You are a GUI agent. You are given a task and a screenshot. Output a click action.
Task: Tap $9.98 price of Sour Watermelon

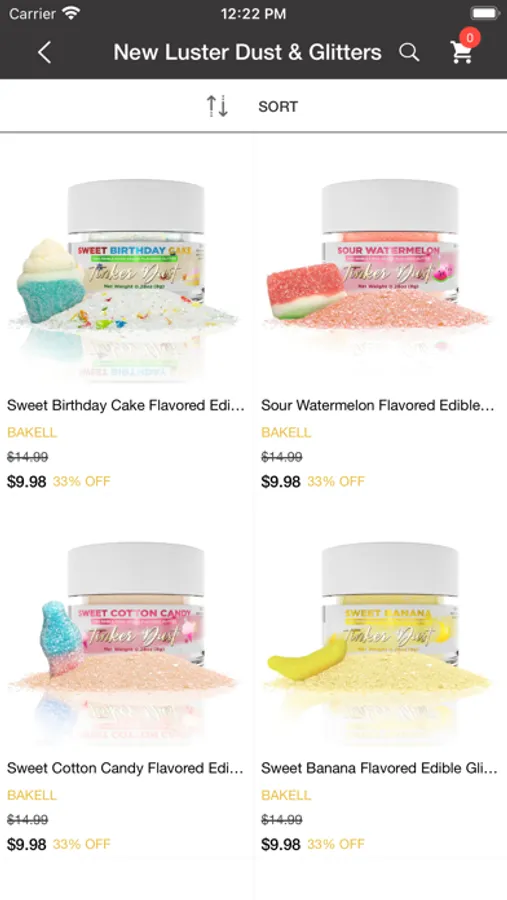point(281,482)
